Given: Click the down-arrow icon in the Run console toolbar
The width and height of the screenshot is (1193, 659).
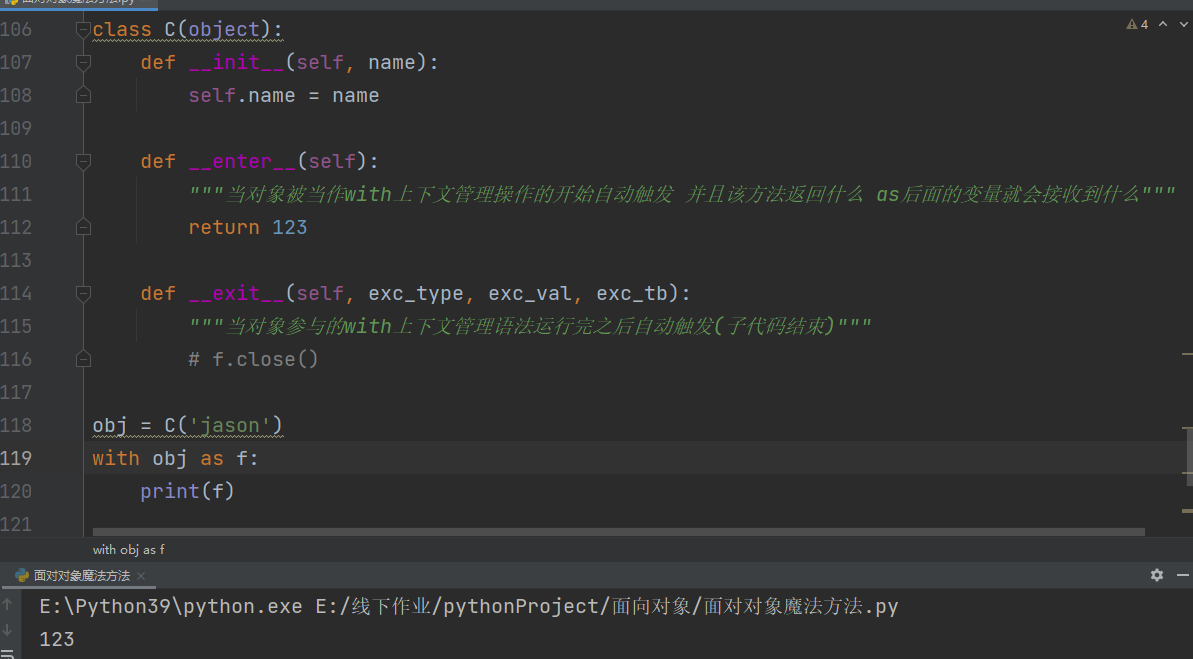Looking at the screenshot, I should click(8, 630).
